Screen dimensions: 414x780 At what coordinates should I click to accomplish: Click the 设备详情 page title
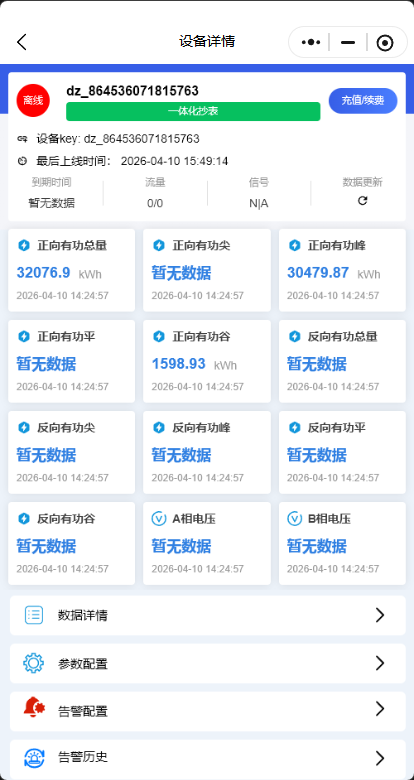(207, 41)
